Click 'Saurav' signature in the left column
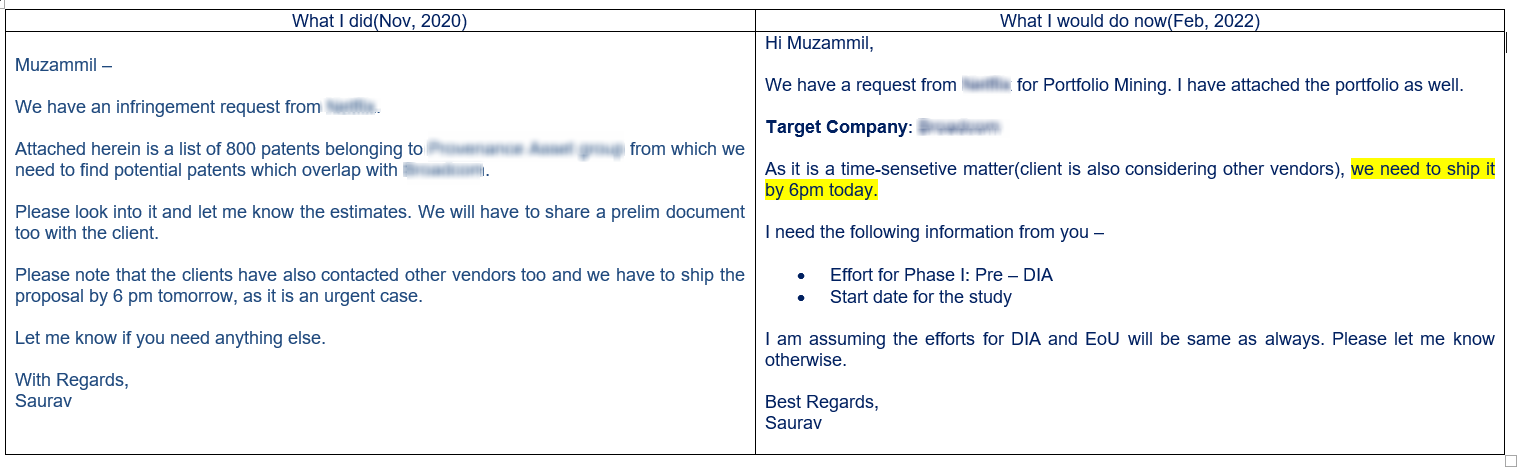The width and height of the screenshot is (1528, 469). coord(43,401)
